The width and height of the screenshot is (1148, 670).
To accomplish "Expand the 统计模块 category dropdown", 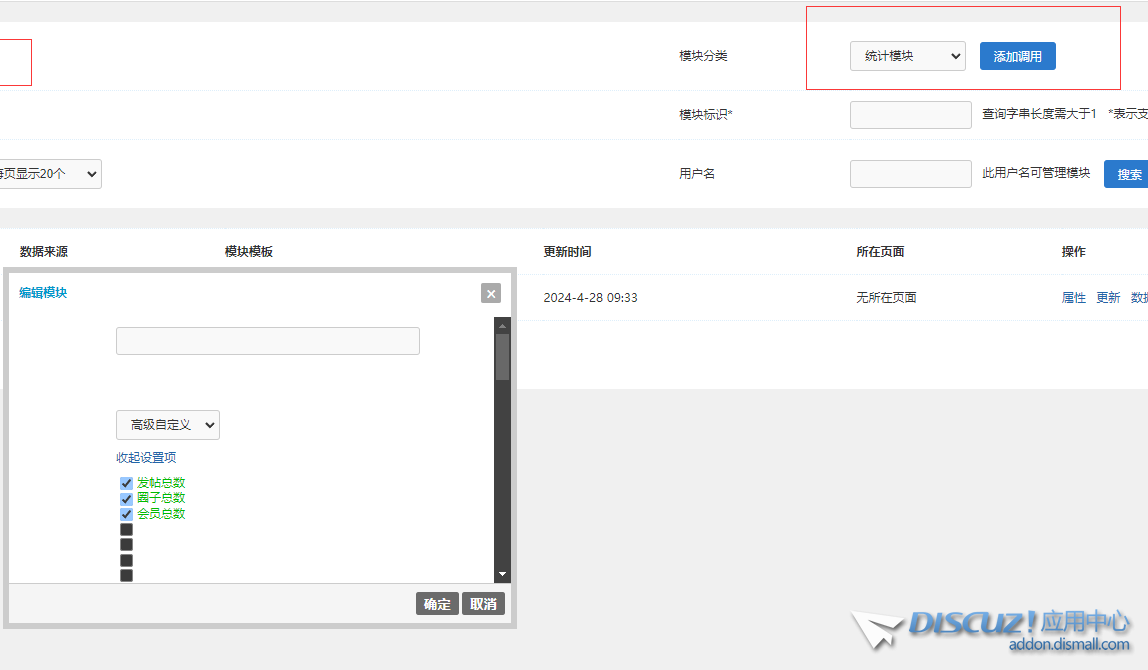I will click(x=907, y=56).
